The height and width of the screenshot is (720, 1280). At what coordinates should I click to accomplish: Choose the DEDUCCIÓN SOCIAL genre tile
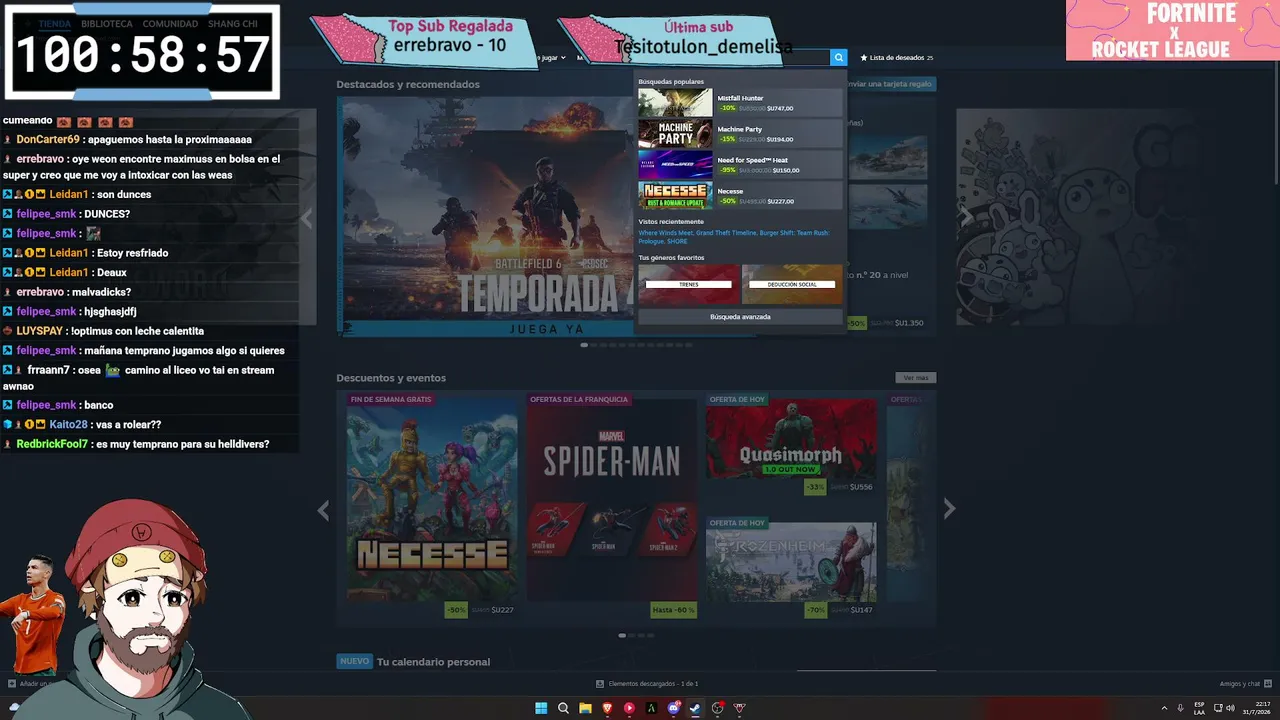click(792, 284)
